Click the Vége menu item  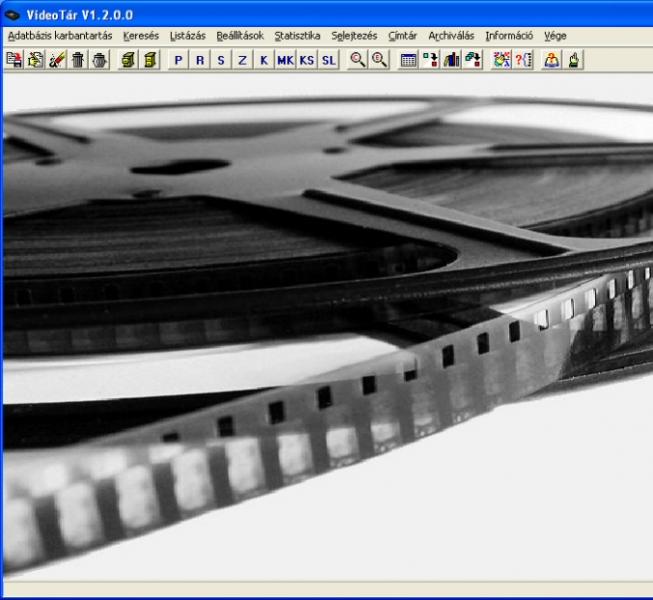(x=555, y=35)
